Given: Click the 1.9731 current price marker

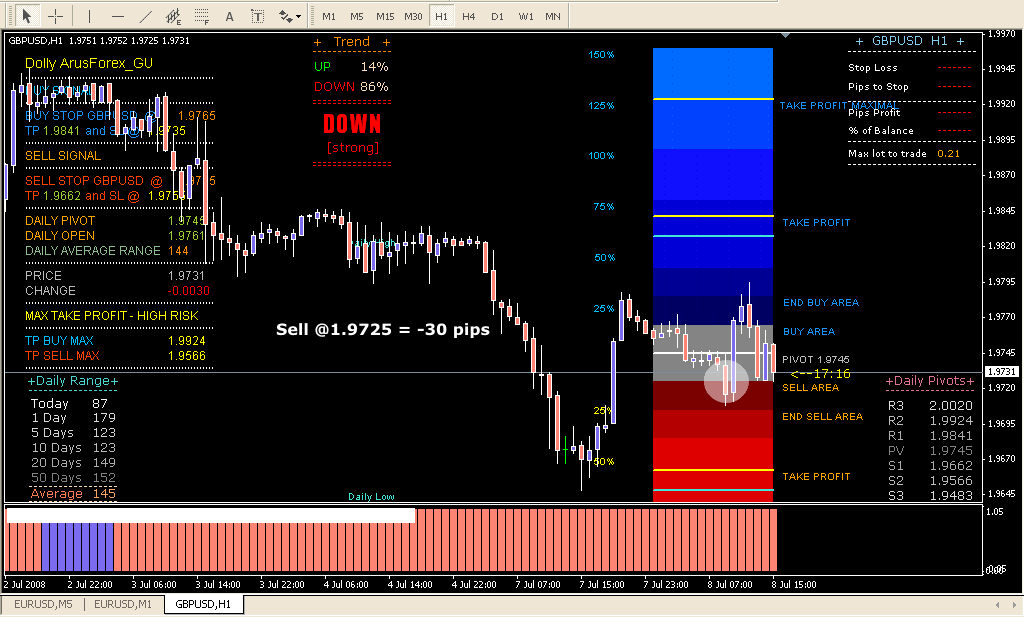Looking at the screenshot, I should point(1002,372).
